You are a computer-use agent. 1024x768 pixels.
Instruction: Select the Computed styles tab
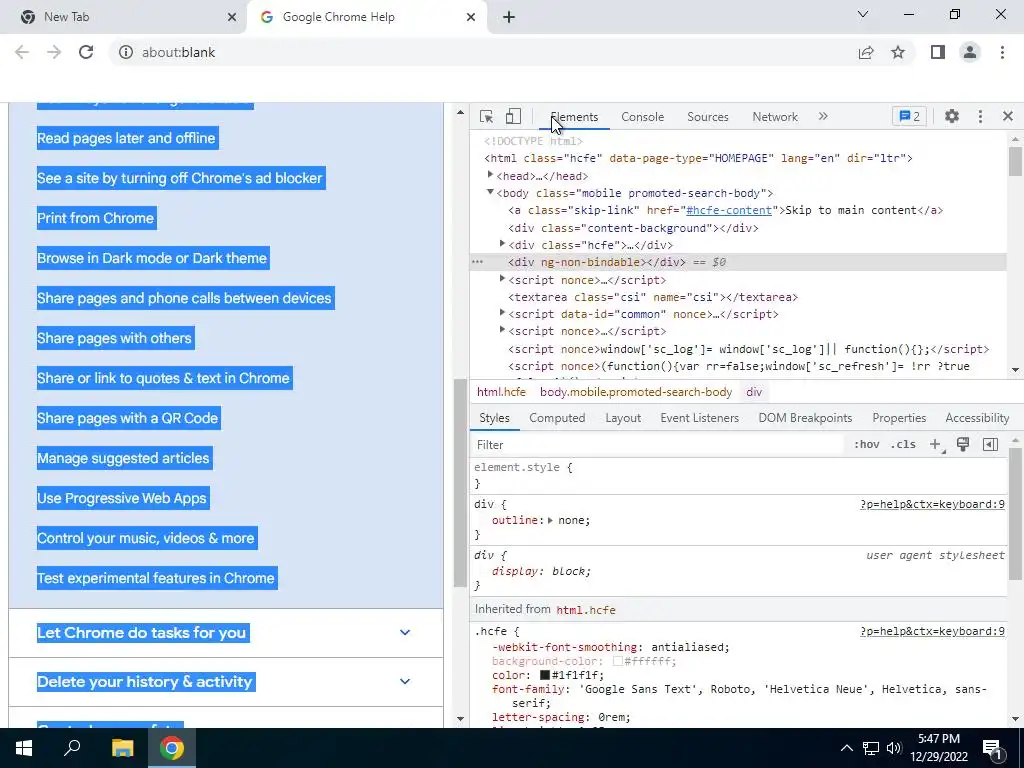[557, 418]
